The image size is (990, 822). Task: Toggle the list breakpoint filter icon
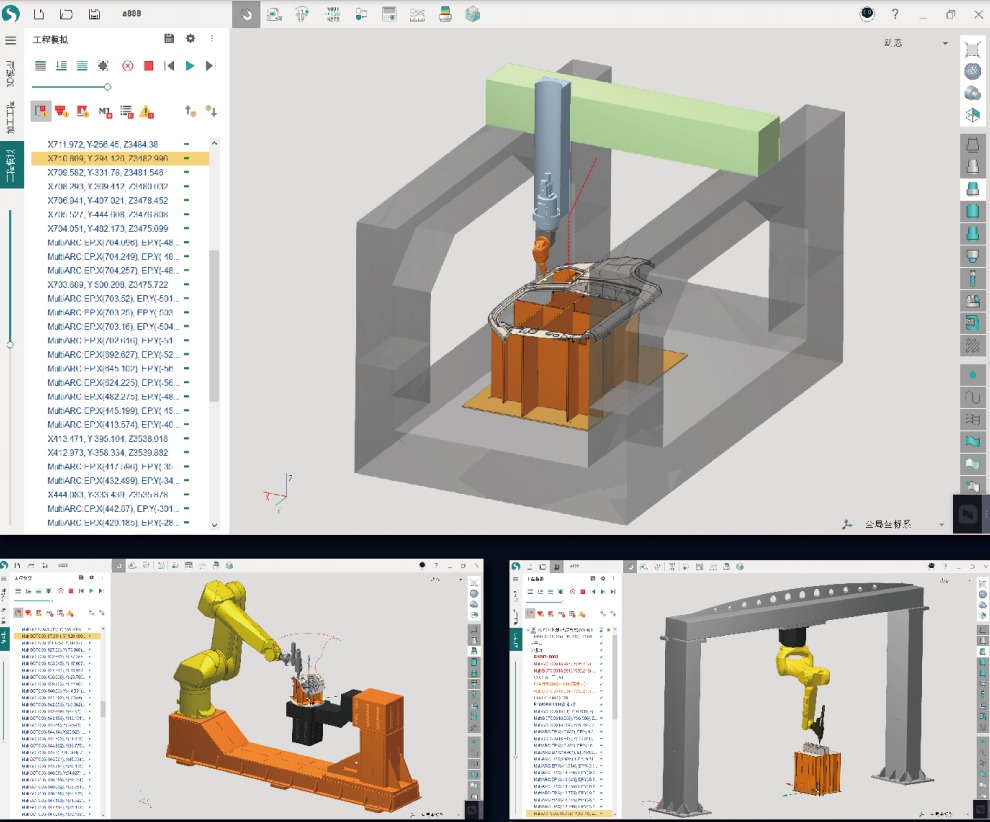(127, 112)
